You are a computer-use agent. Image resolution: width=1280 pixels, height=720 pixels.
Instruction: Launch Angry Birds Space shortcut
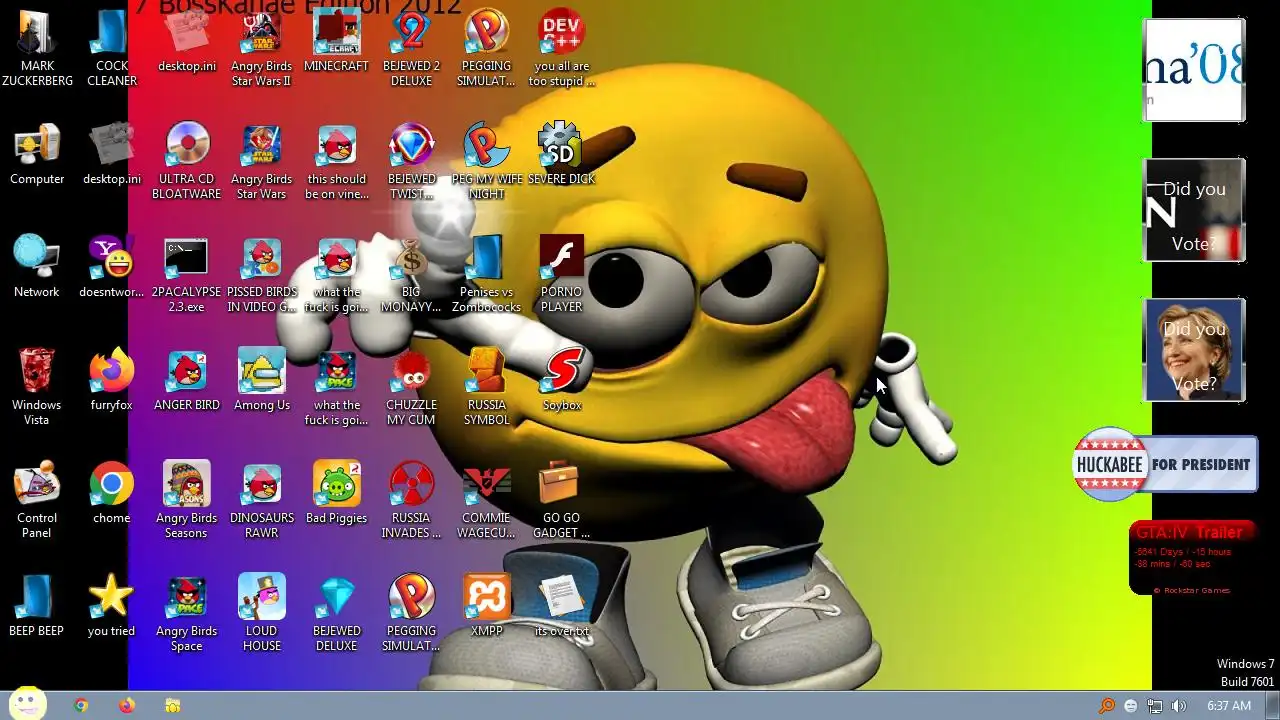tap(187, 613)
